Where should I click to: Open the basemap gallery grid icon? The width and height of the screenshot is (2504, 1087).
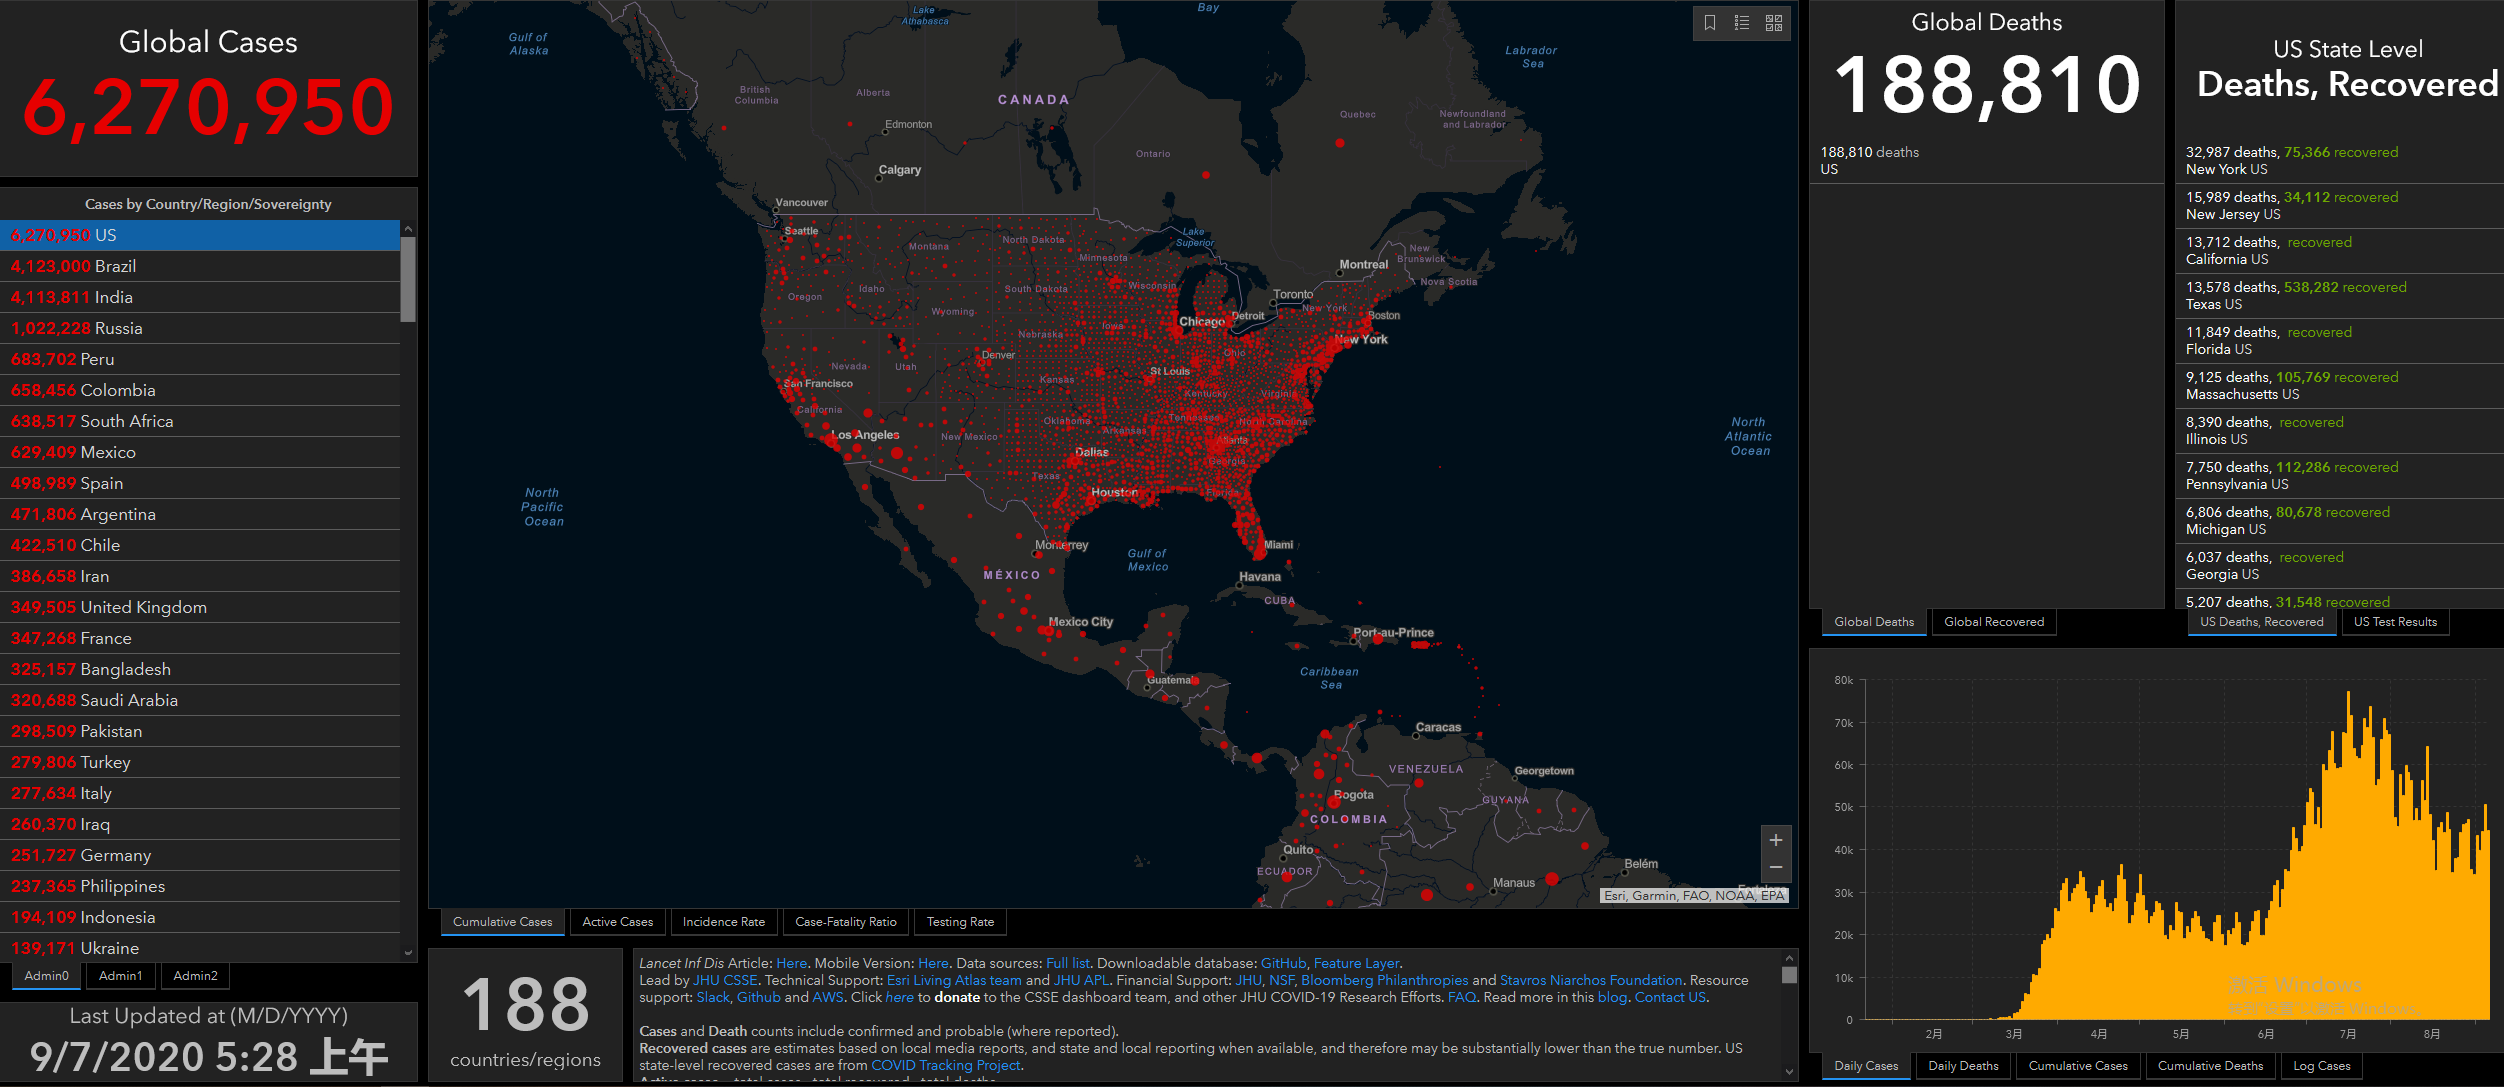1774,23
